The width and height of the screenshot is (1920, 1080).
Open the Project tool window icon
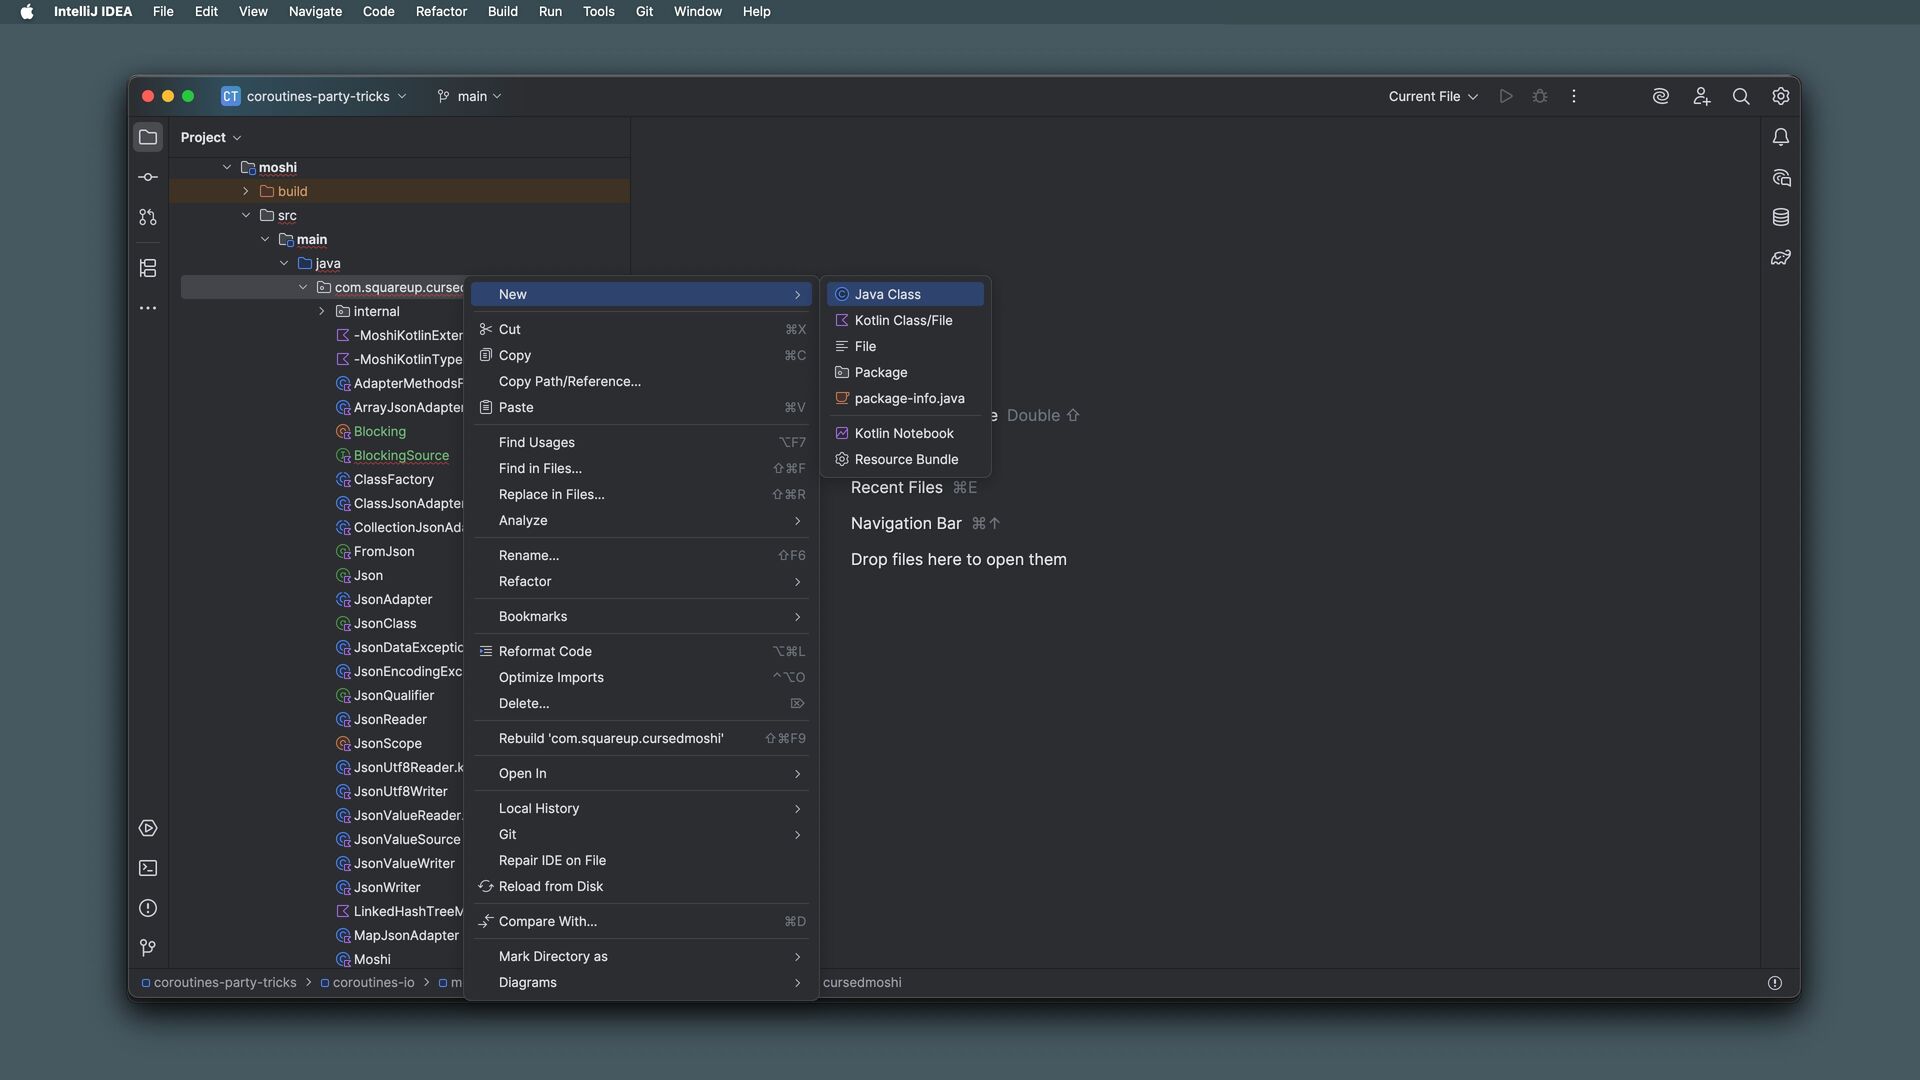tap(148, 137)
